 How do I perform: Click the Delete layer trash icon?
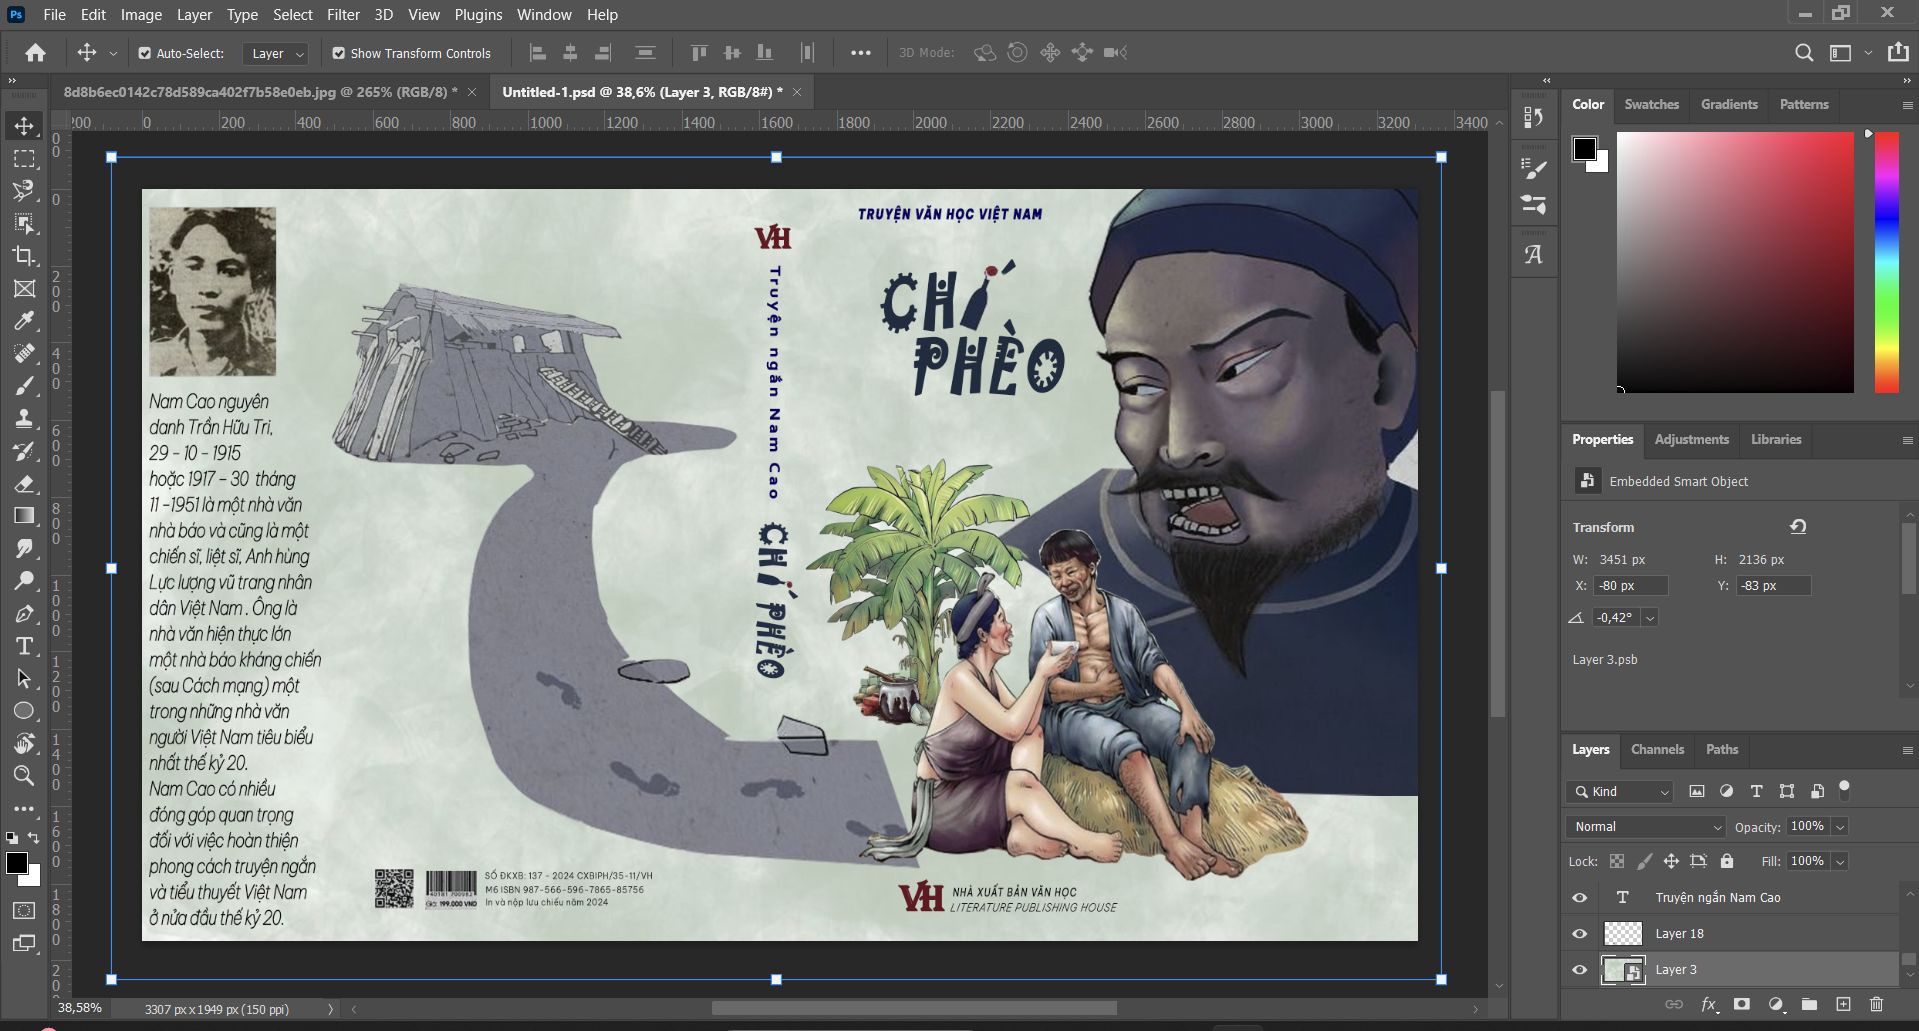(1876, 1004)
